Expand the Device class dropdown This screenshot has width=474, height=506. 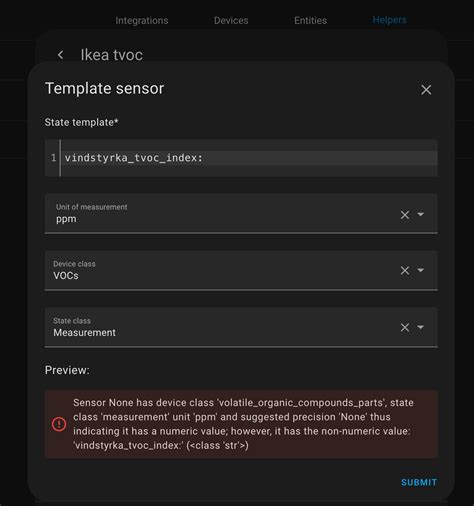pyautogui.click(x=421, y=270)
